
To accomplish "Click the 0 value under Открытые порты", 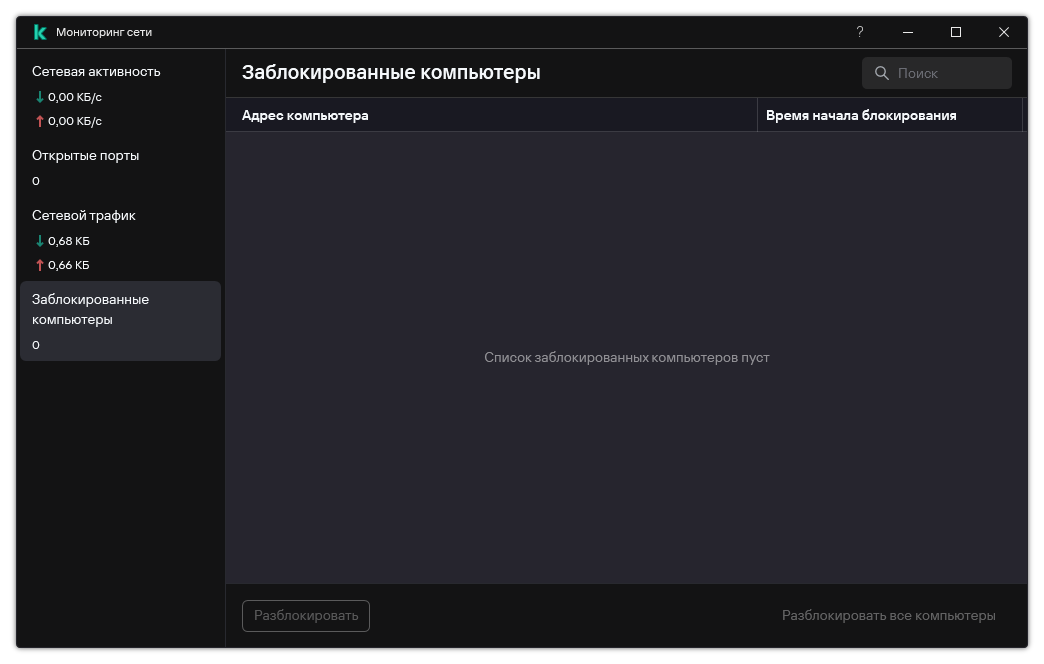I will [x=36, y=181].
